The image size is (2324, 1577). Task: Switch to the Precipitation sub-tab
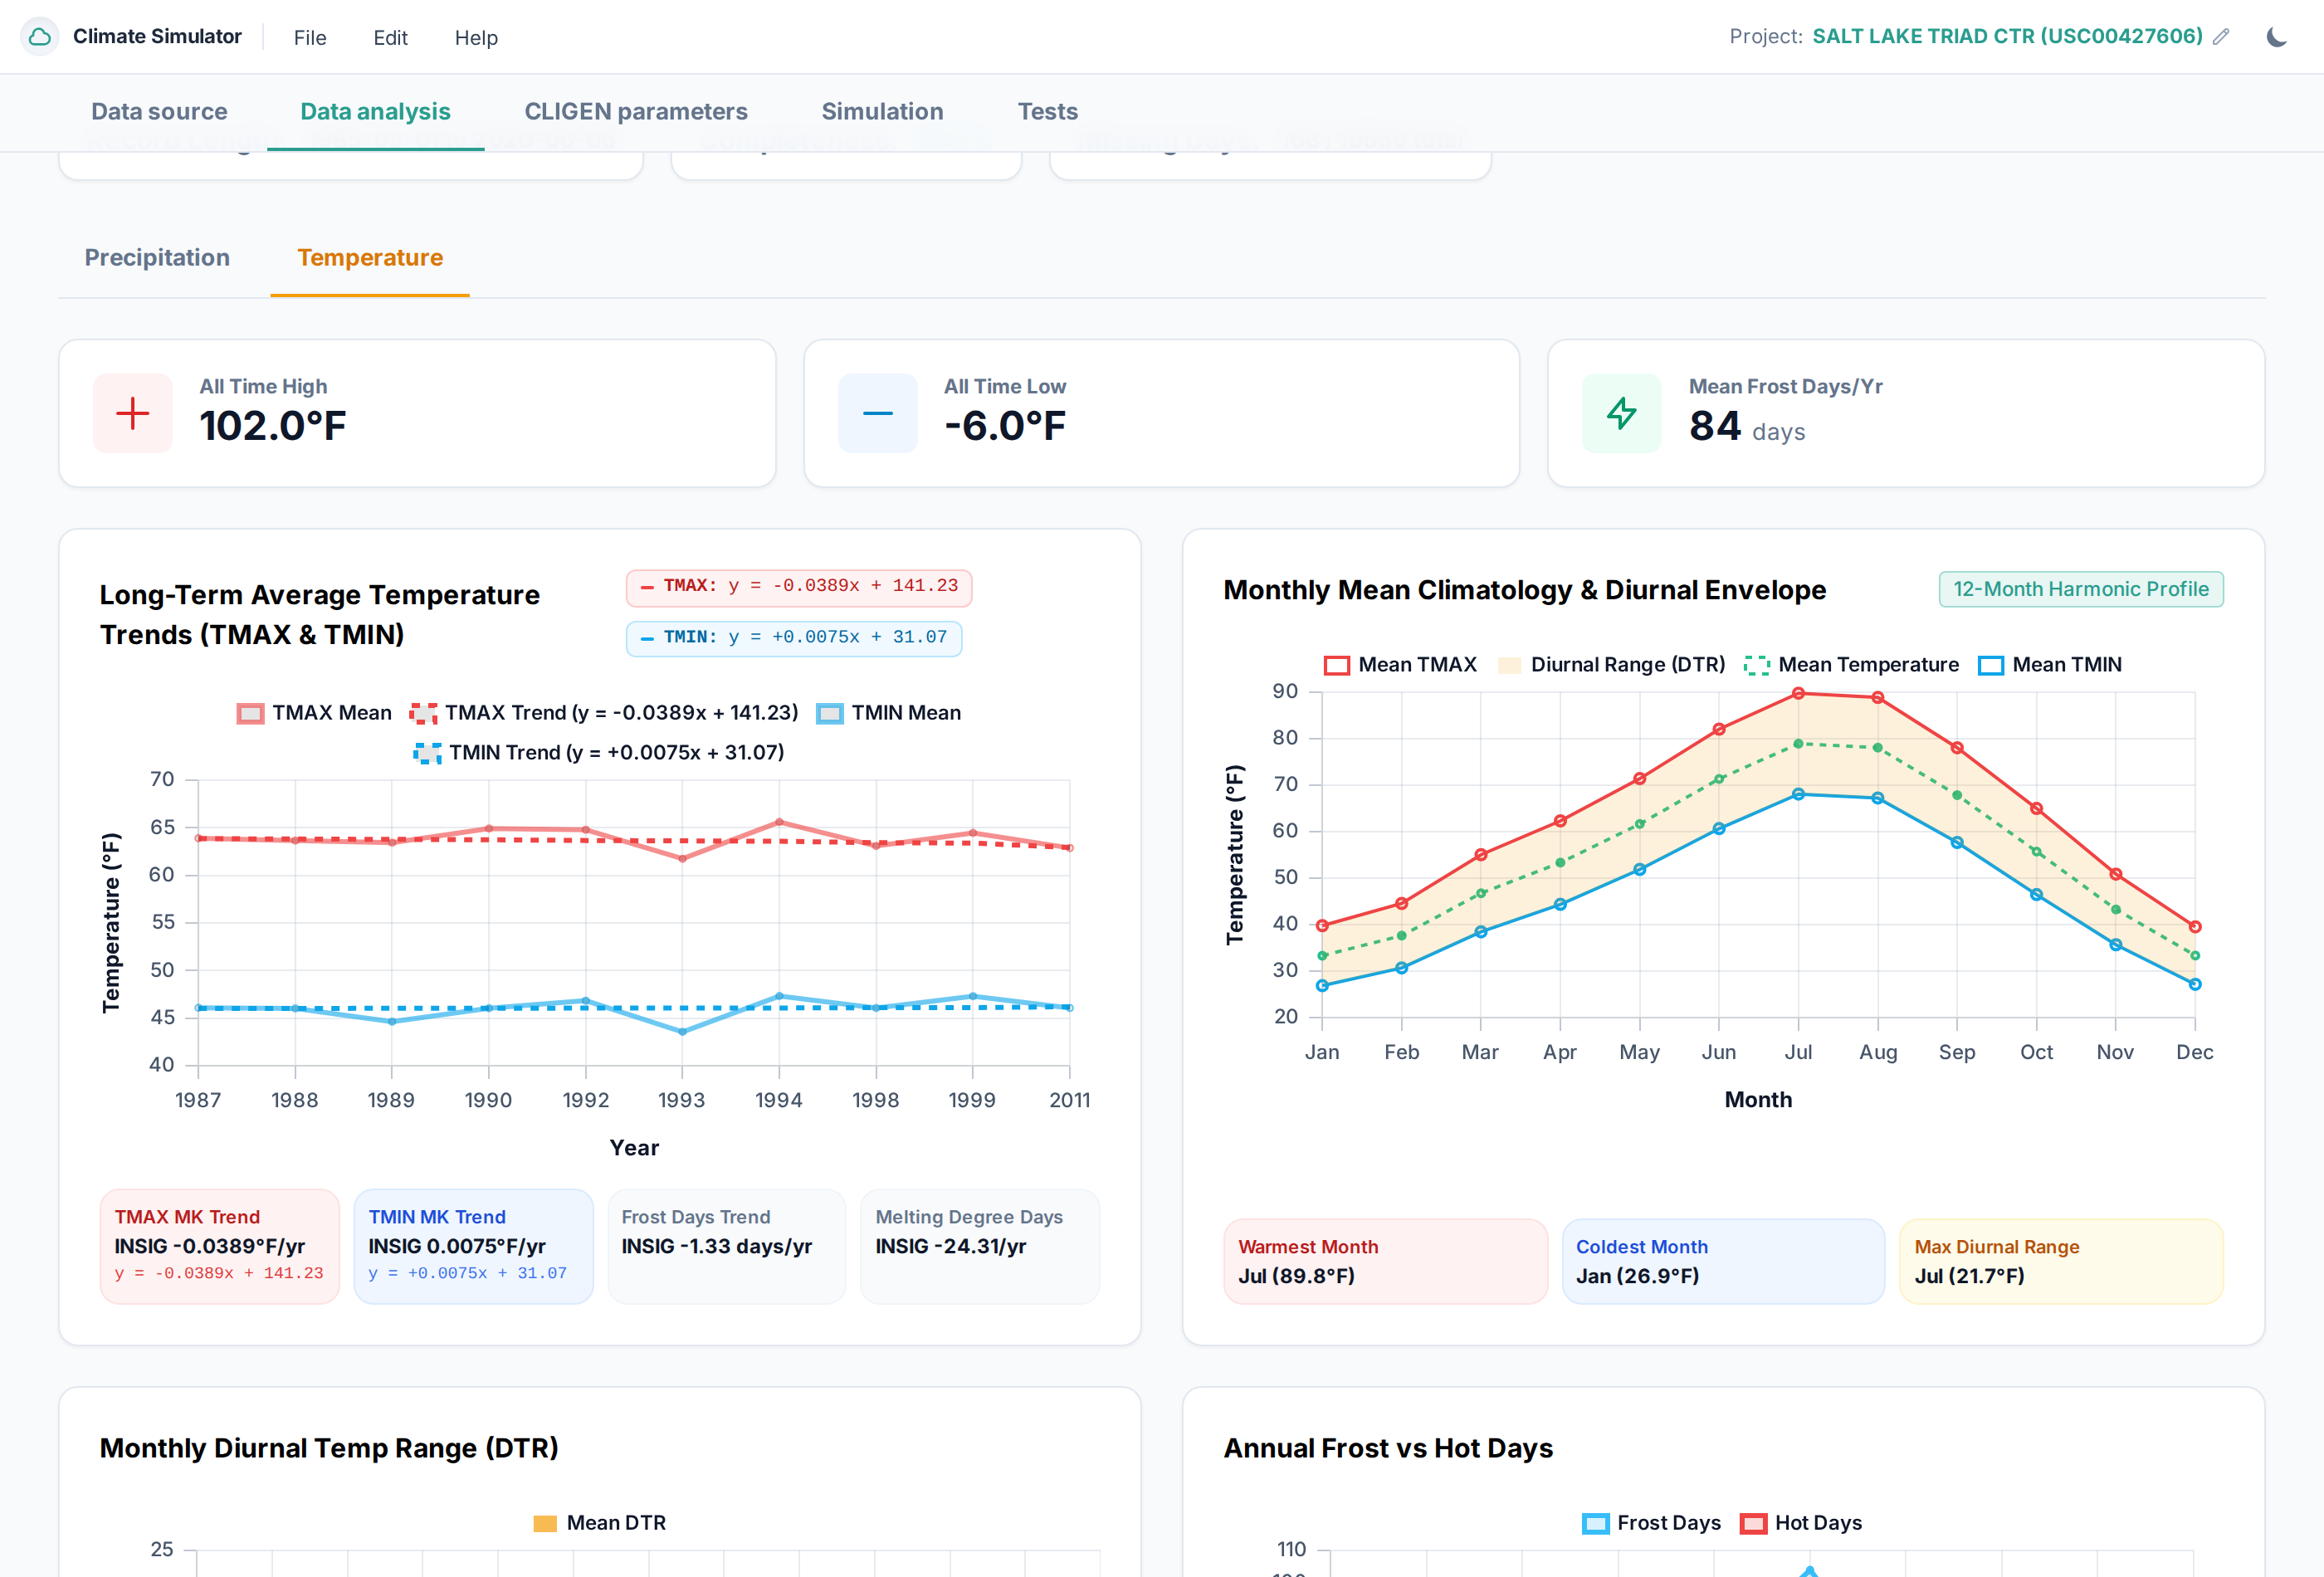click(x=157, y=258)
